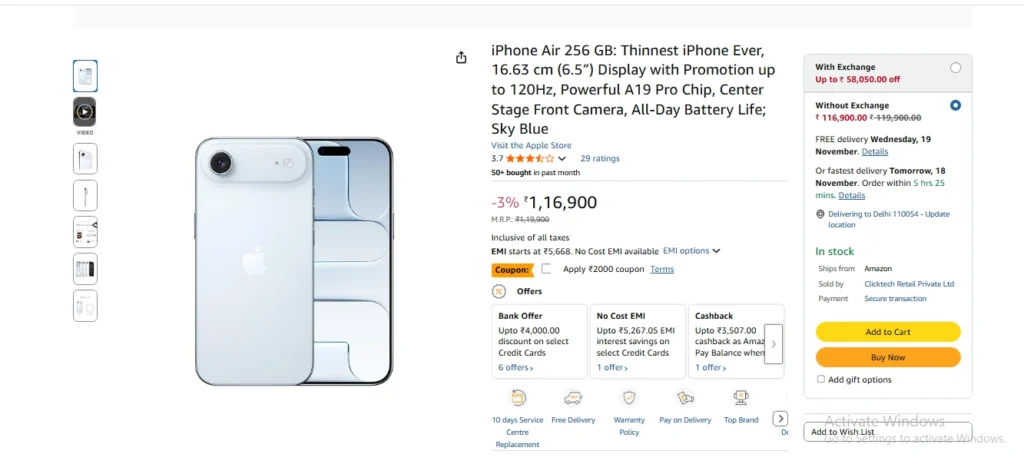Open the star rating breakdown chevron
Screen dimensions: 1024x464
[562, 159]
